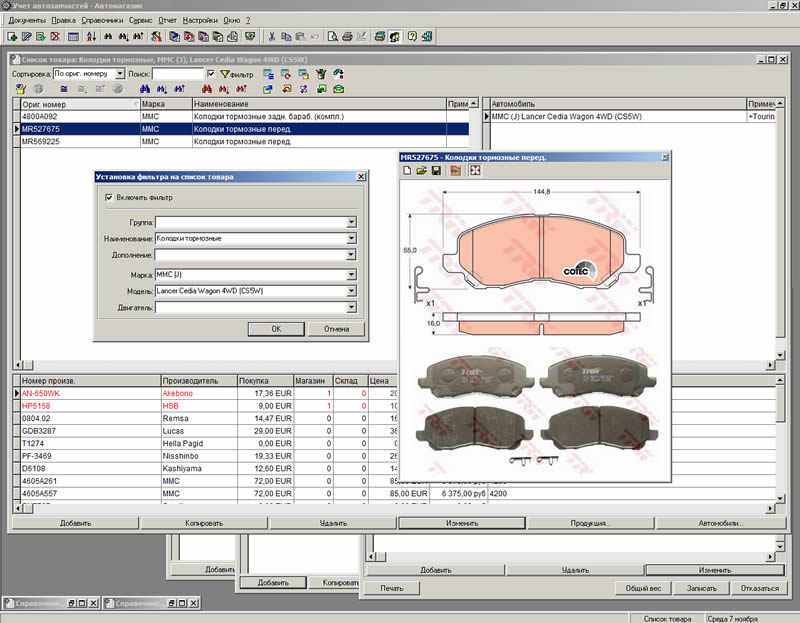Click the Поиск search input field

(178, 74)
